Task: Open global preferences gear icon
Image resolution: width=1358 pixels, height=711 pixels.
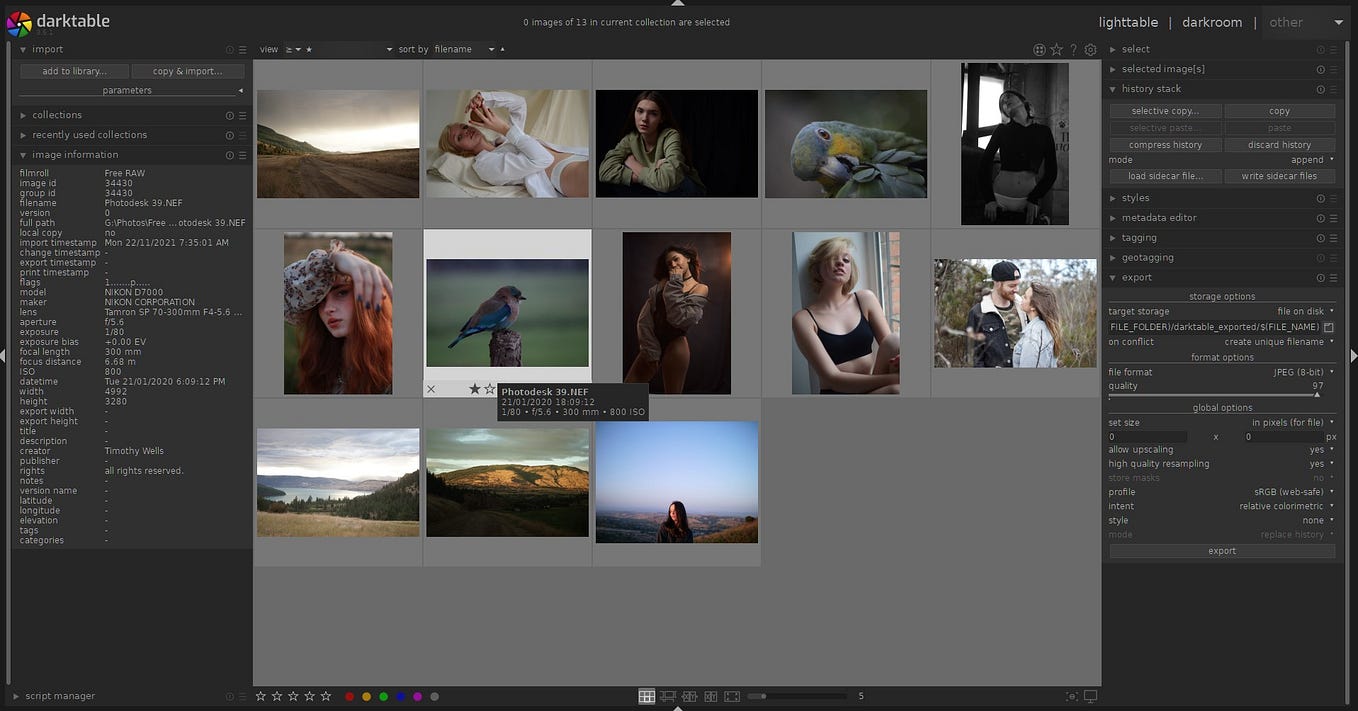Action: tap(1090, 49)
